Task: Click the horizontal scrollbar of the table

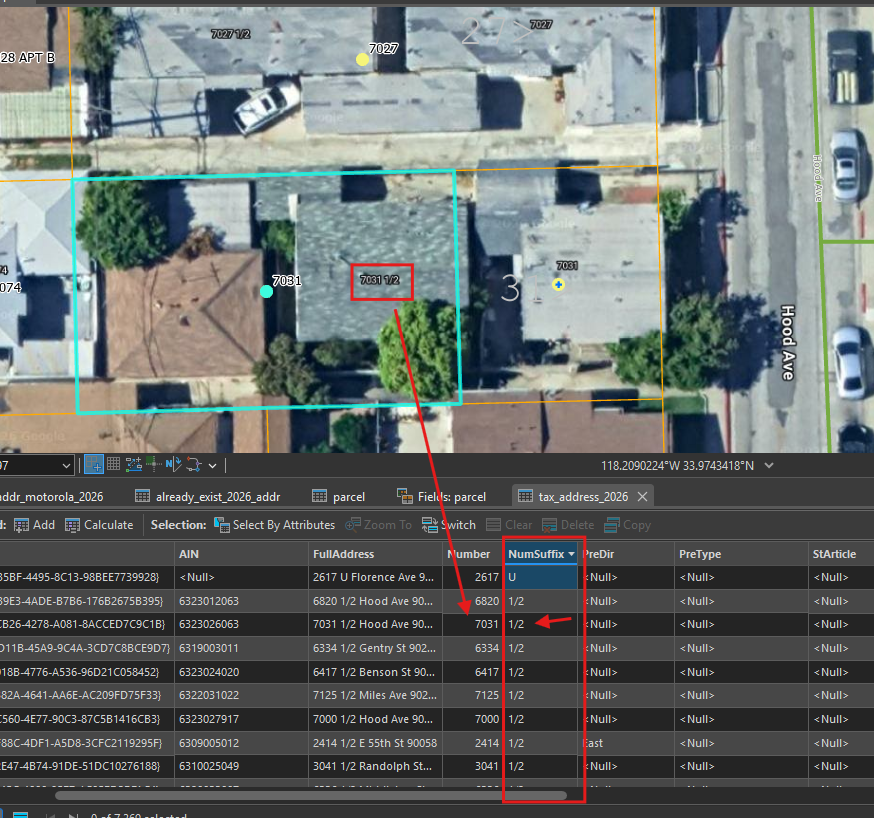Action: [310, 795]
